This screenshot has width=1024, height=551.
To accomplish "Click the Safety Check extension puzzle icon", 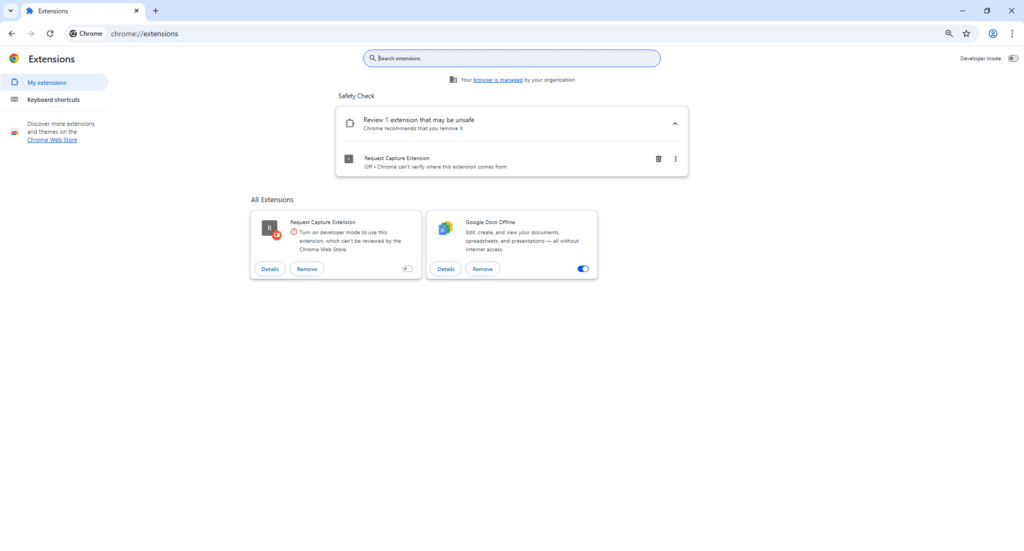I will 350,123.
